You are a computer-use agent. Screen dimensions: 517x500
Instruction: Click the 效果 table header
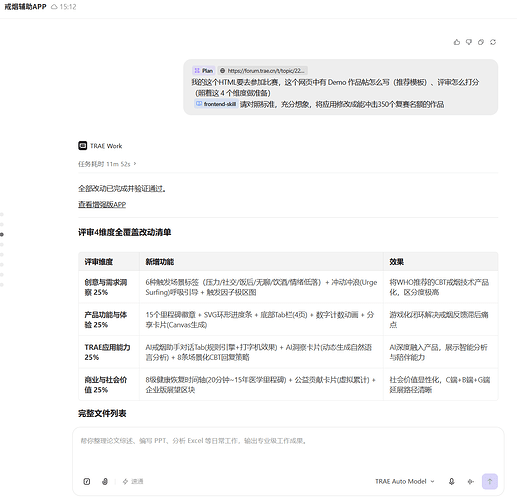tap(441, 262)
